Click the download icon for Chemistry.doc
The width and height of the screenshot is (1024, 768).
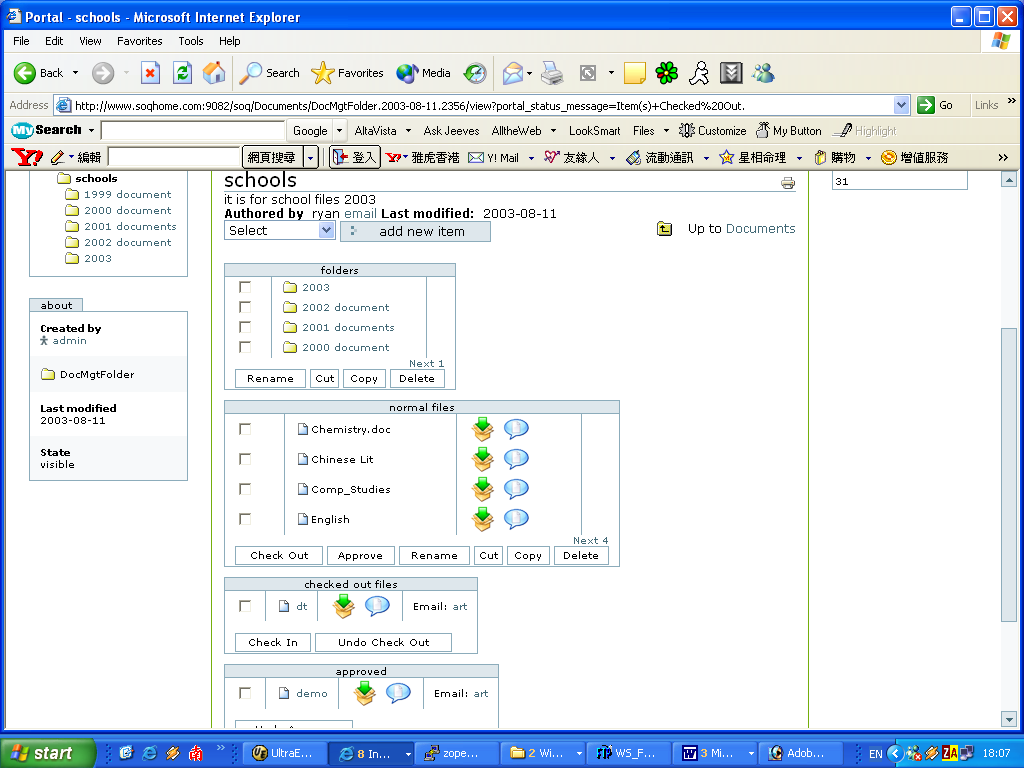483,429
